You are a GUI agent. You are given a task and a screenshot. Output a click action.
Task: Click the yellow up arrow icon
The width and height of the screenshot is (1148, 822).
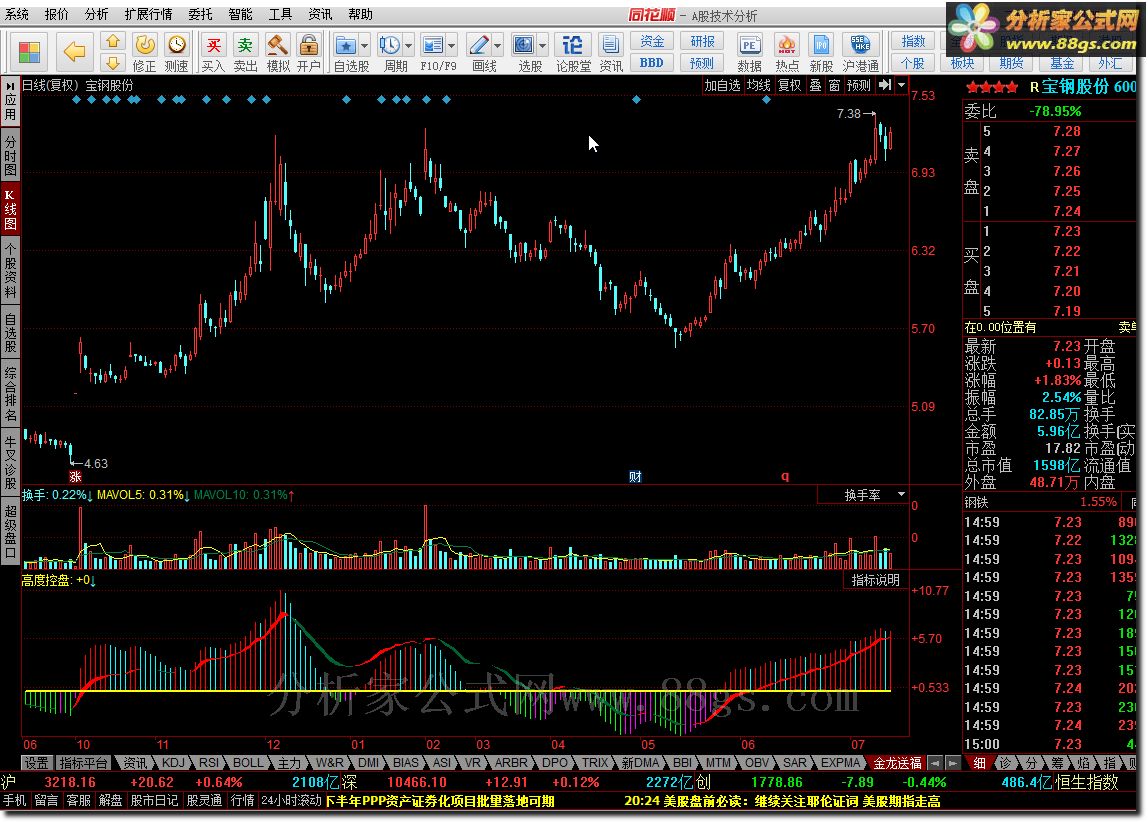113,41
